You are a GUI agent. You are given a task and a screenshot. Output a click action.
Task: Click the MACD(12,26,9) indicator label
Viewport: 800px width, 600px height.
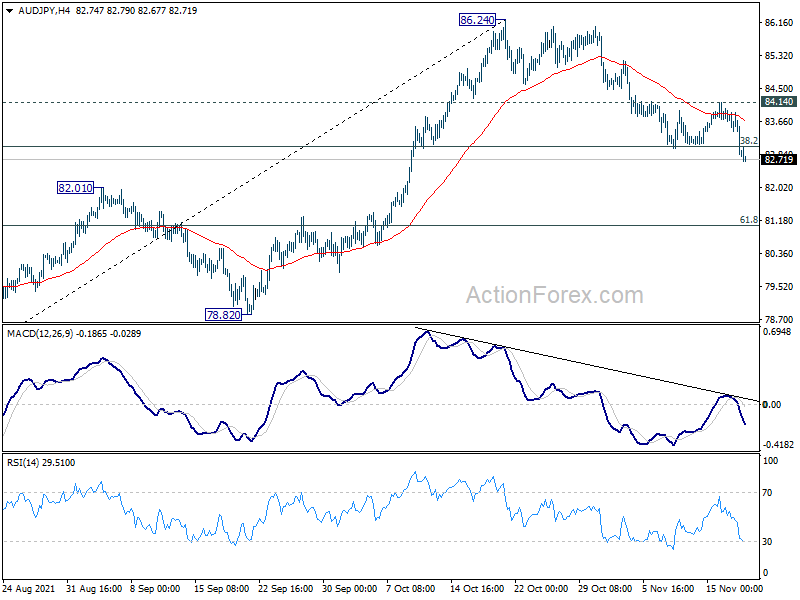click(x=41, y=334)
